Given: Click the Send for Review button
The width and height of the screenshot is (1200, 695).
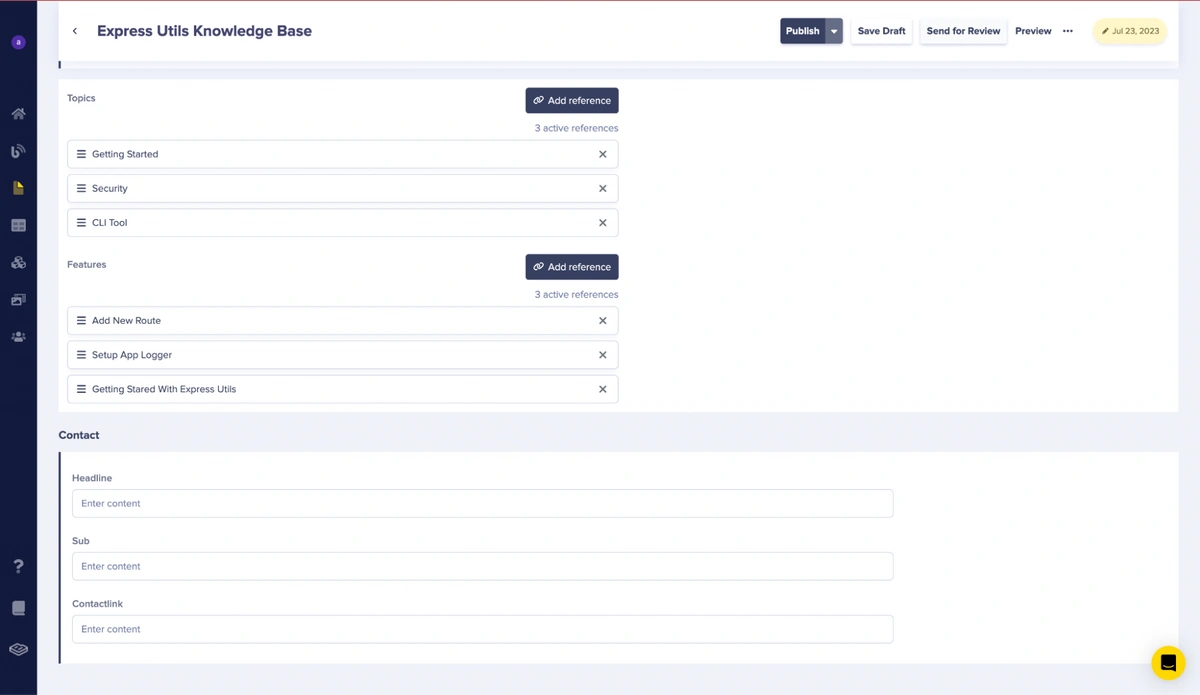Looking at the screenshot, I should [963, 31].
